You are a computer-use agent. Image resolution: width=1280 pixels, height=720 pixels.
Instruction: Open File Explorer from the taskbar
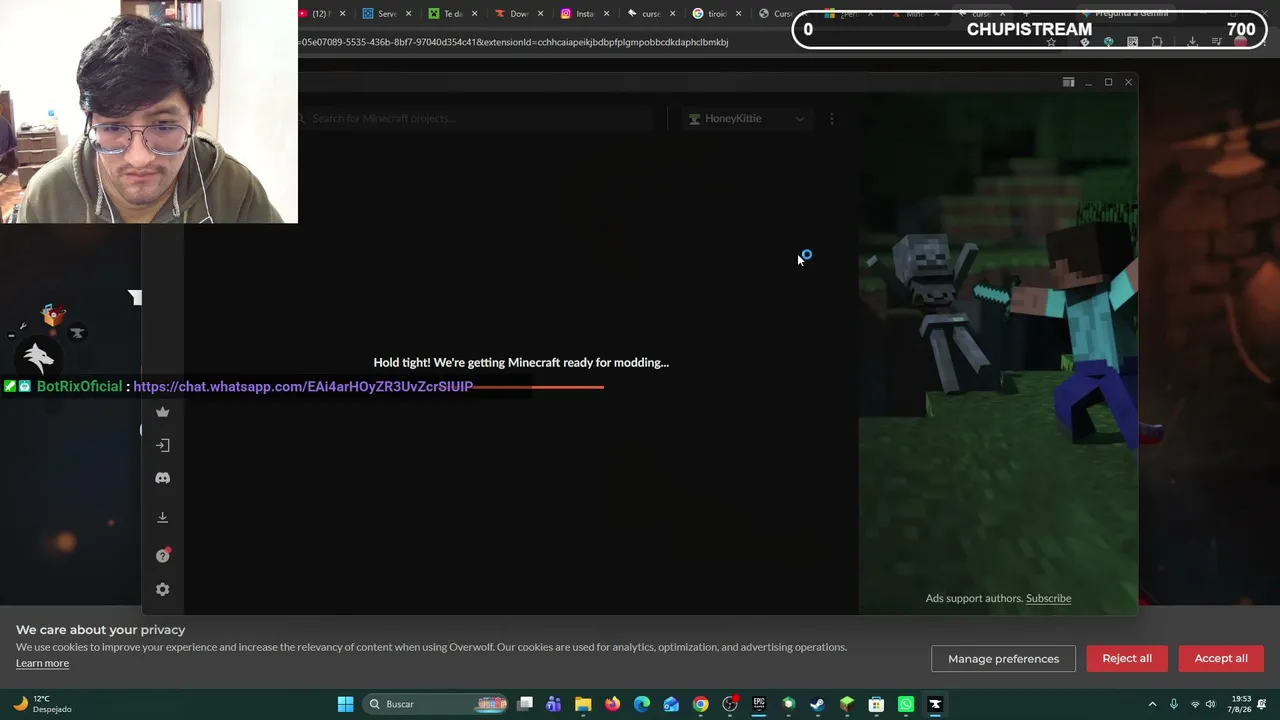click(583, 704)
